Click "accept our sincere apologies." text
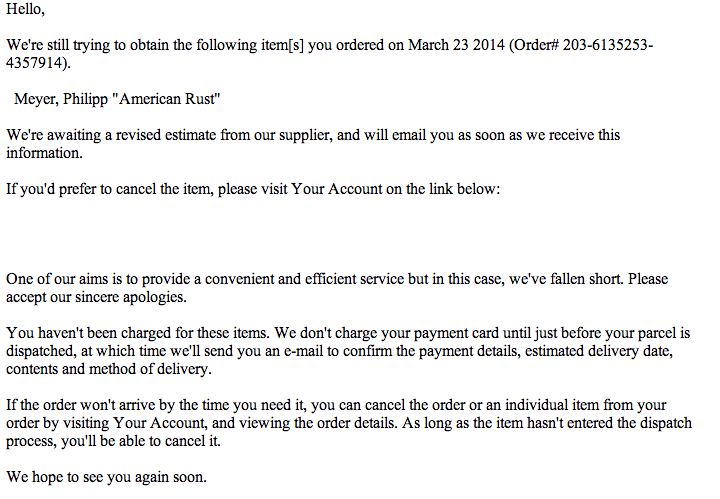This screenshot has width=720, height=499. 96,297
